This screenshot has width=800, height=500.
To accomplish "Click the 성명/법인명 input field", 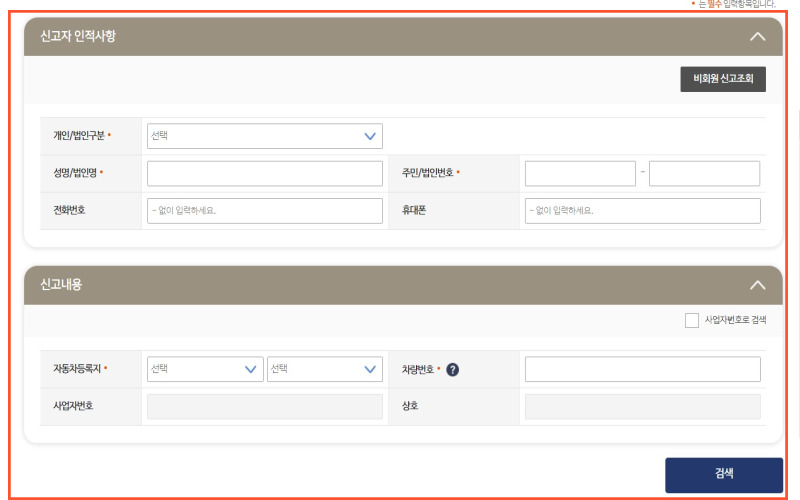I will pos(265,173).
